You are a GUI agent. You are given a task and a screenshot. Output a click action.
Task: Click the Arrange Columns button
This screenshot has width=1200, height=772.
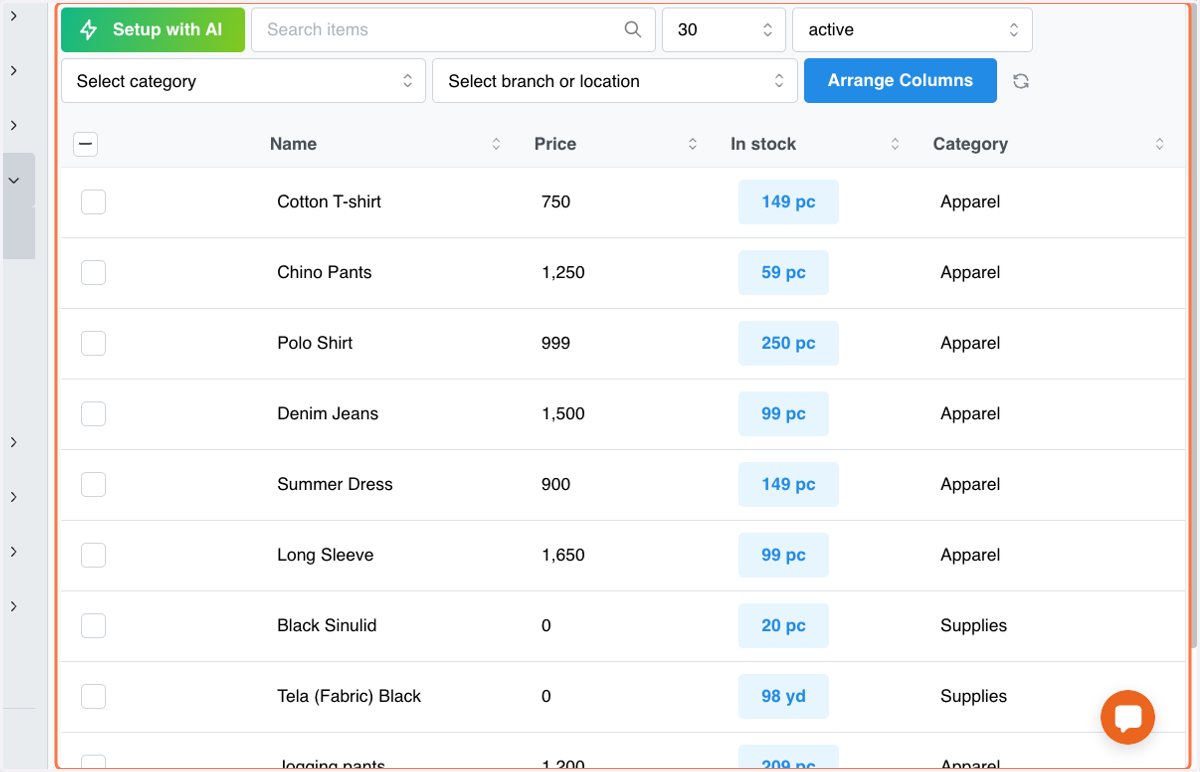click(x=900, y=81)
